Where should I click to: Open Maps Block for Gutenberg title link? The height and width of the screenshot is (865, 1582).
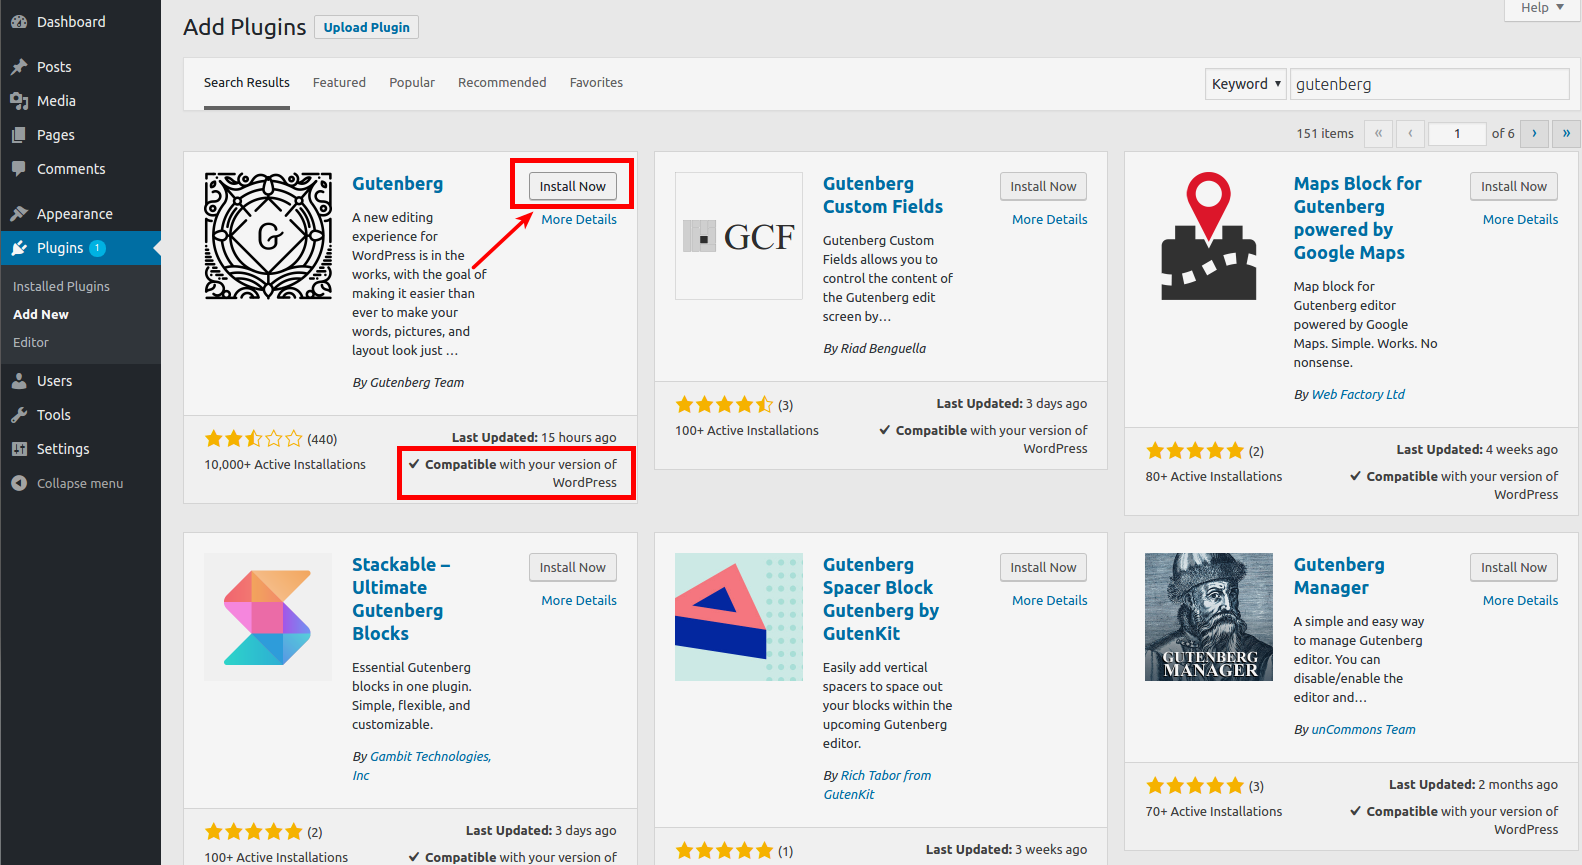(x=1357, y=218)
